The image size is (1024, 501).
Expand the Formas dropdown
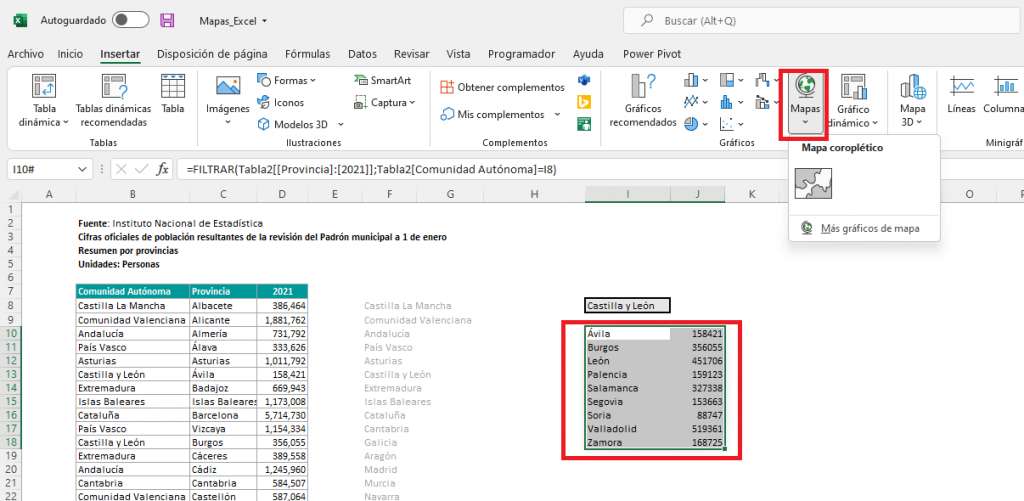[288, 80]
